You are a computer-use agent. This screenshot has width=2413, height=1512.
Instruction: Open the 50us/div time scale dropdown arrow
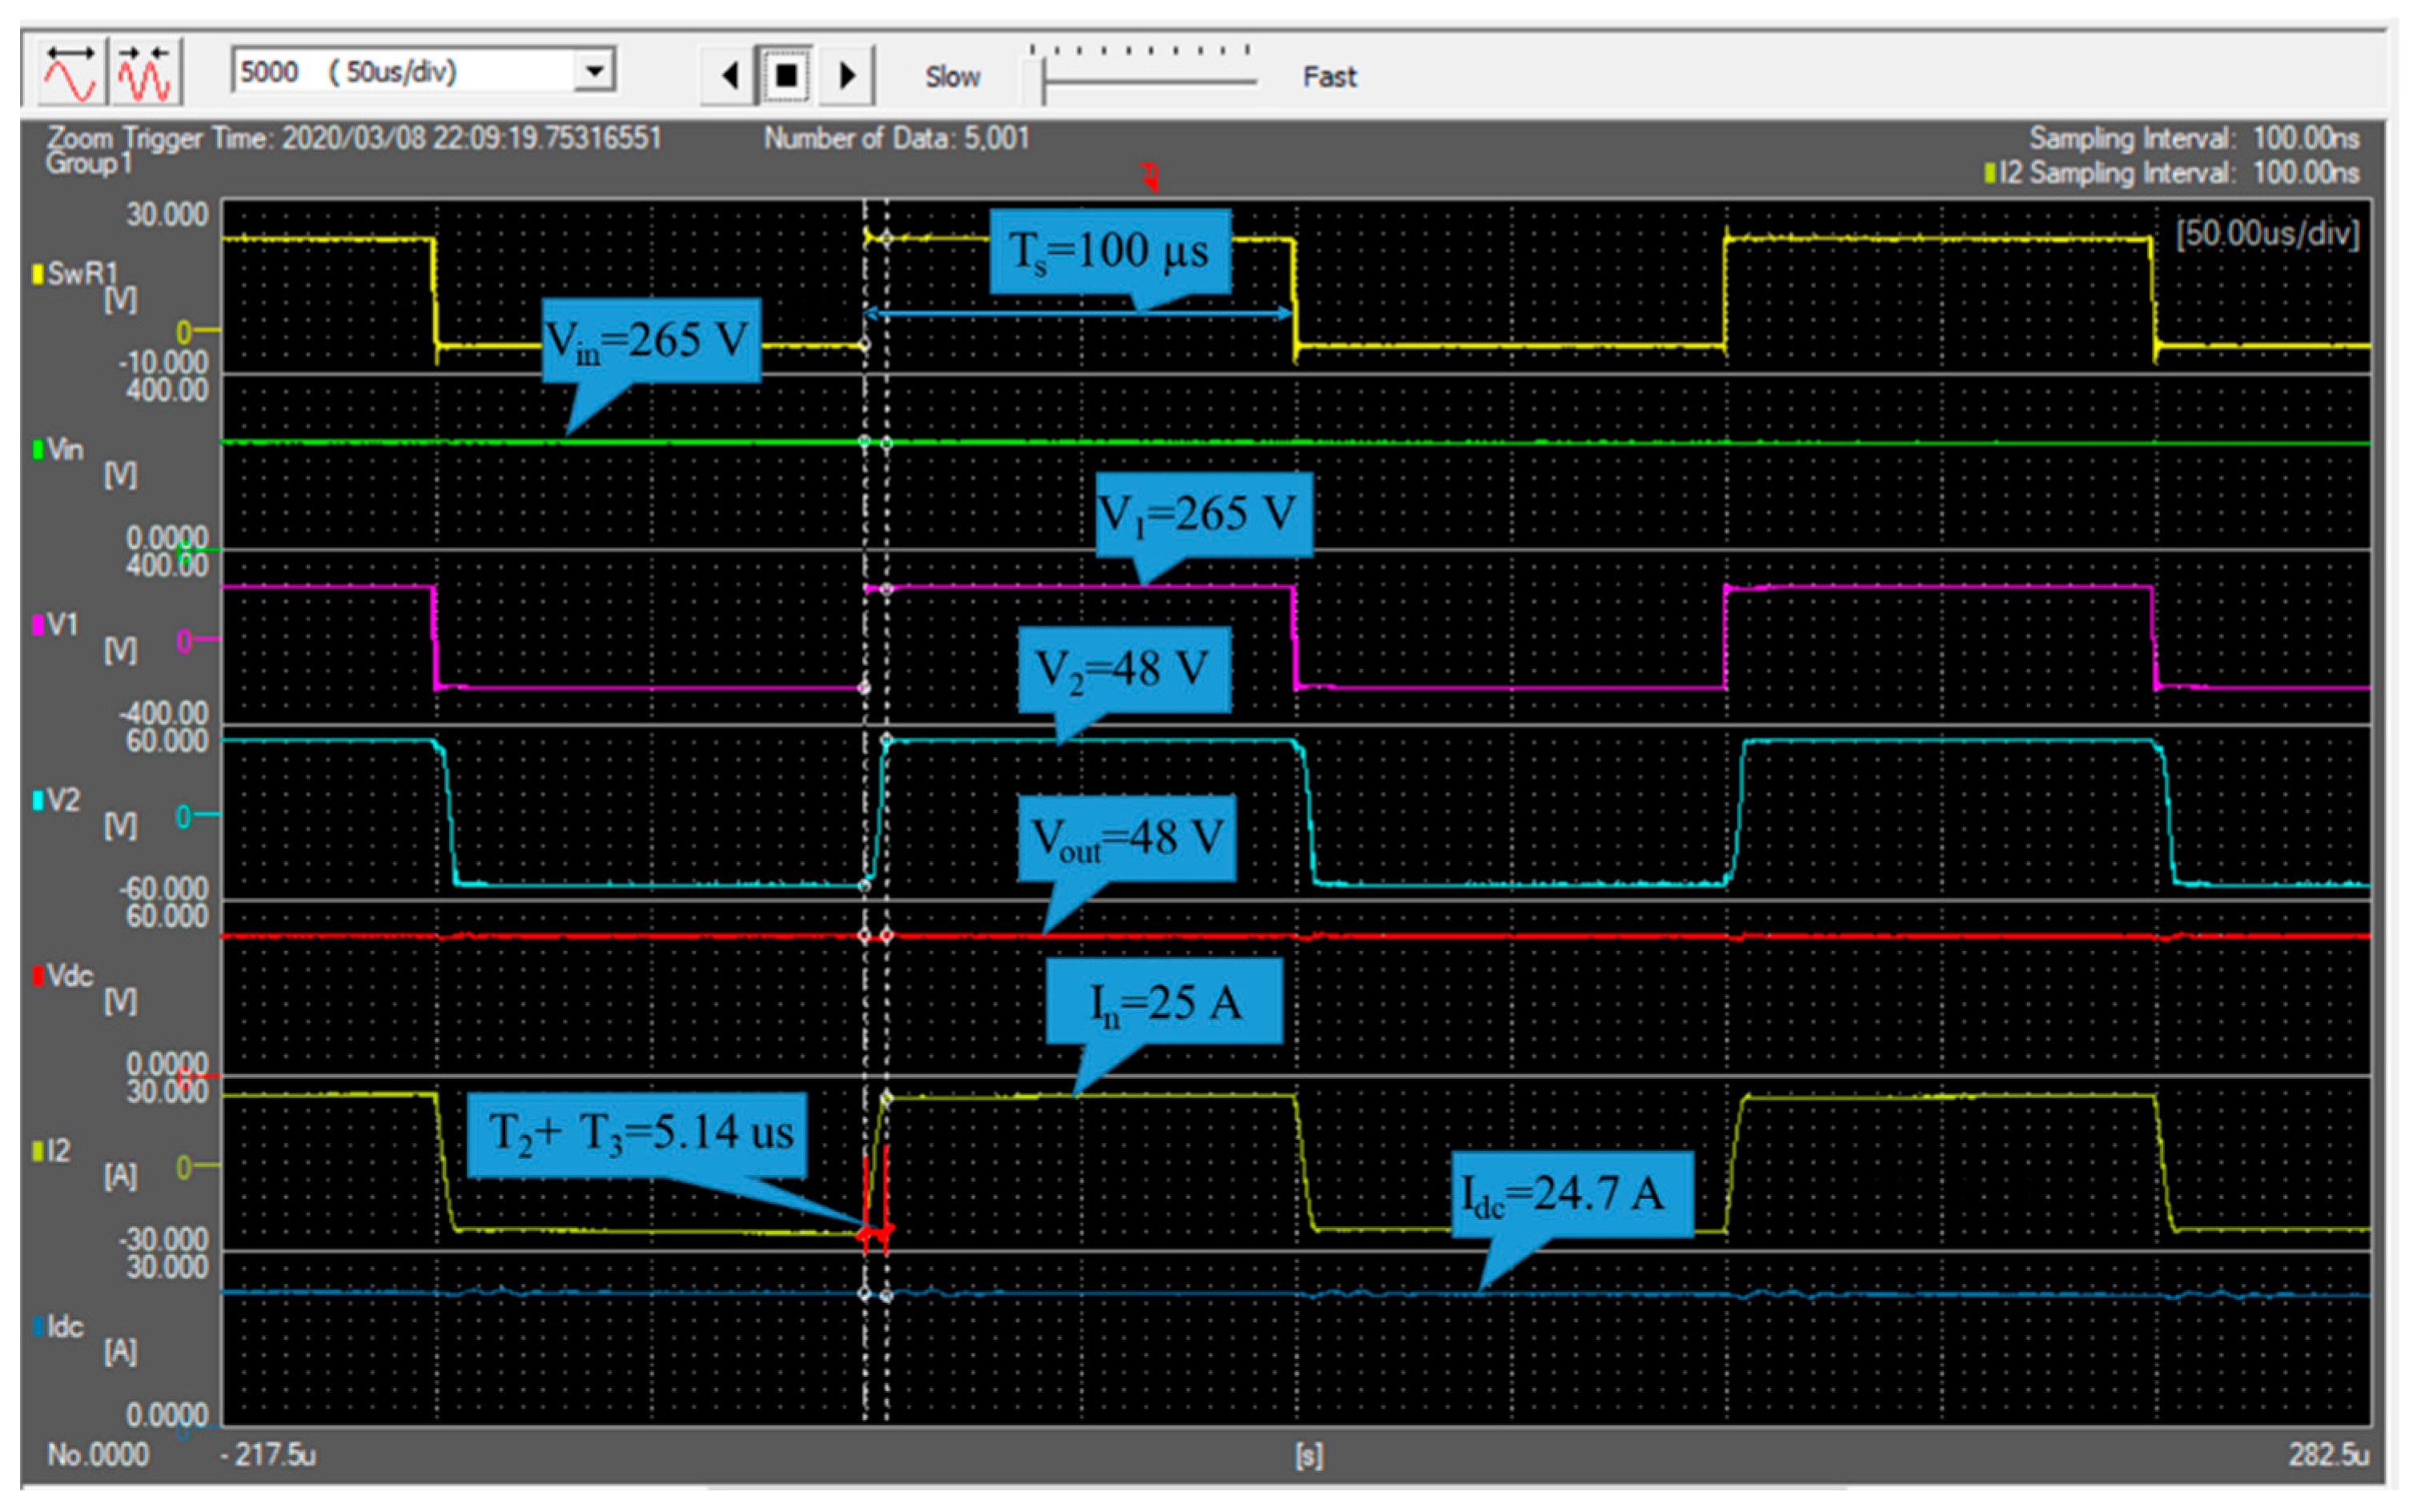tap(595, 72)
